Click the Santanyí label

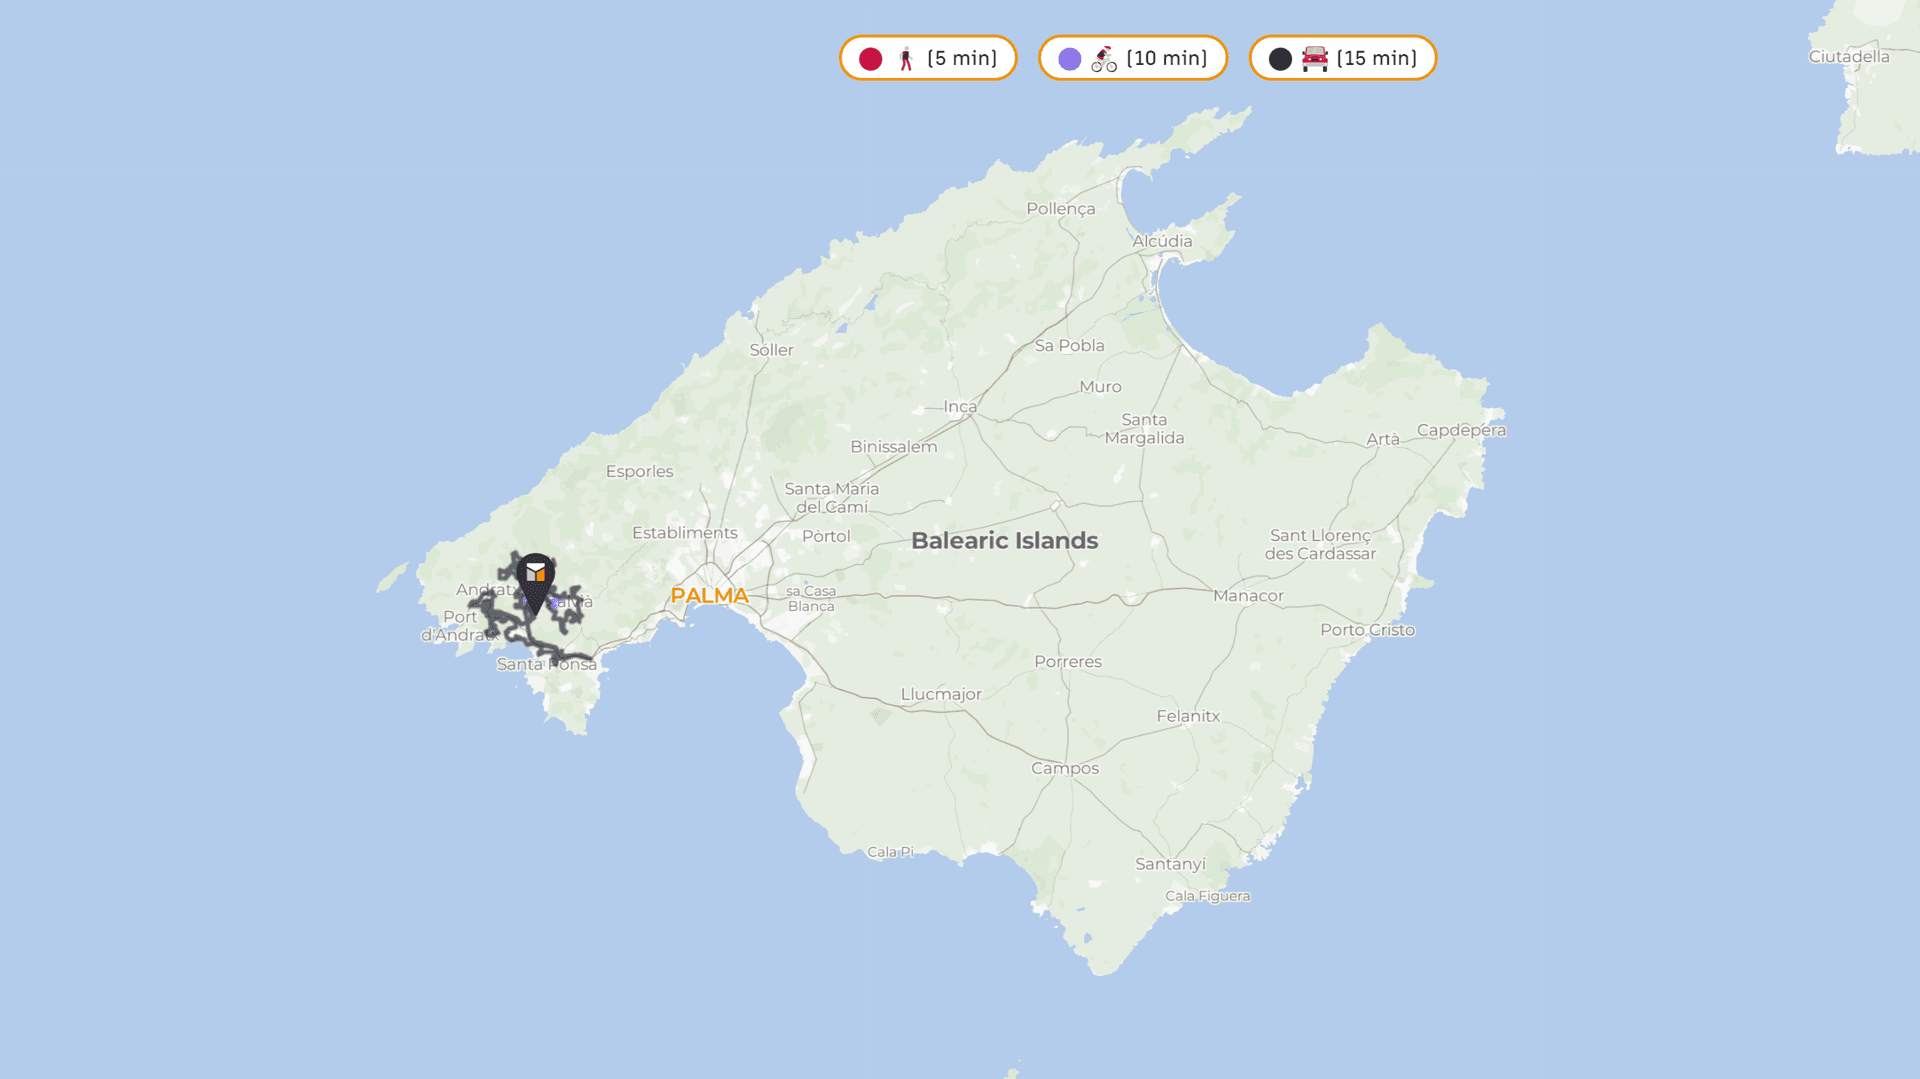[x=1170, y=864]
